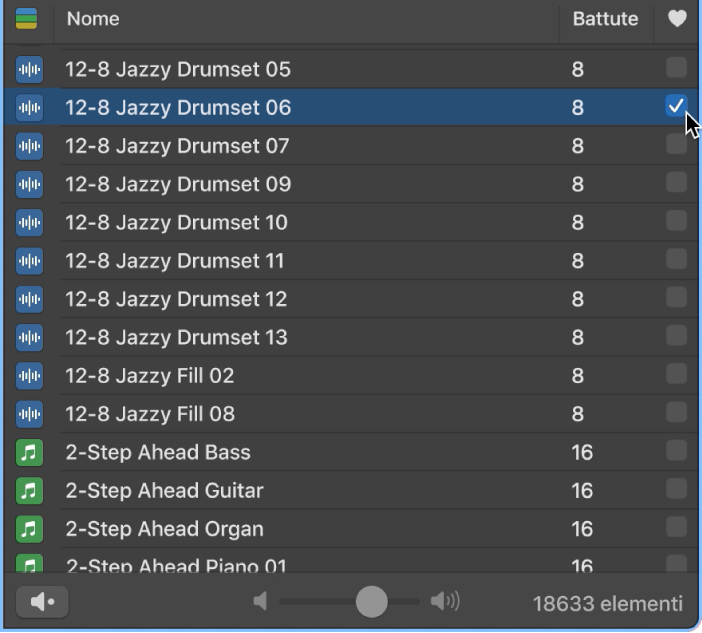Click the loop type filter icon in header
This screenshot has height=633, width=702.
[26, 19]
